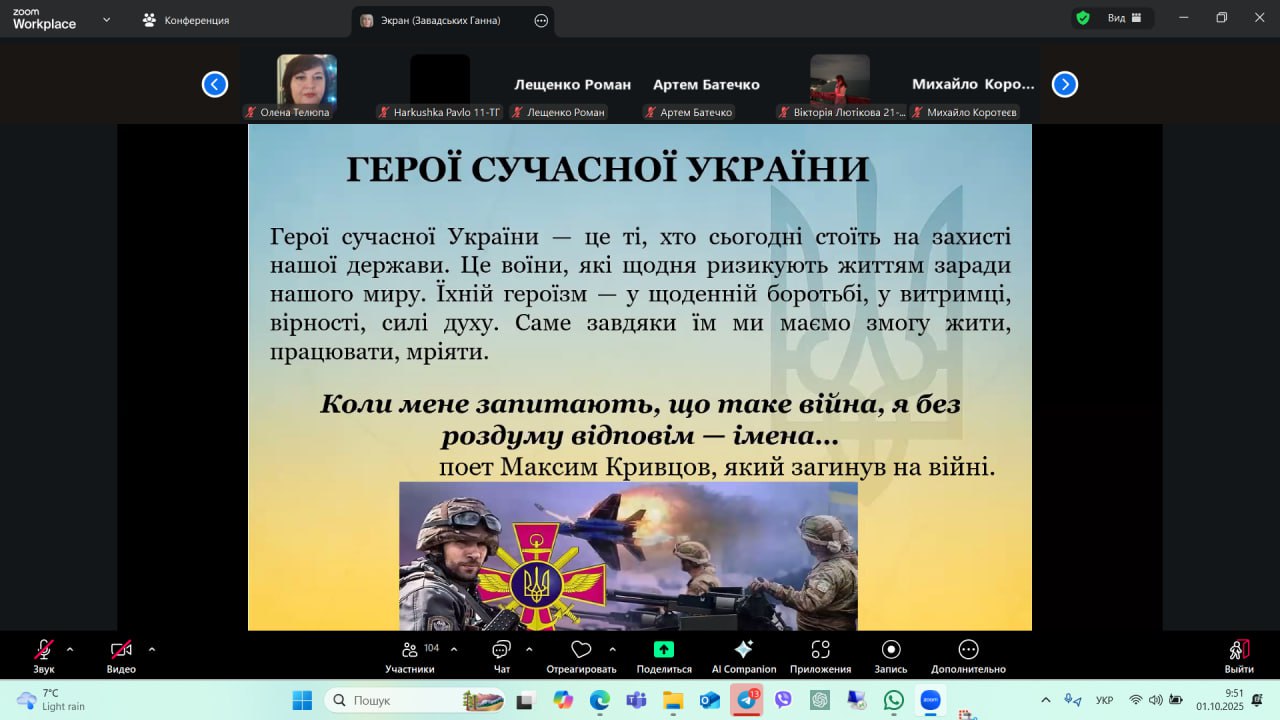Turn on the camera with the Видео button
This screenshot has width=1280, height=720.
click(121, 656)
